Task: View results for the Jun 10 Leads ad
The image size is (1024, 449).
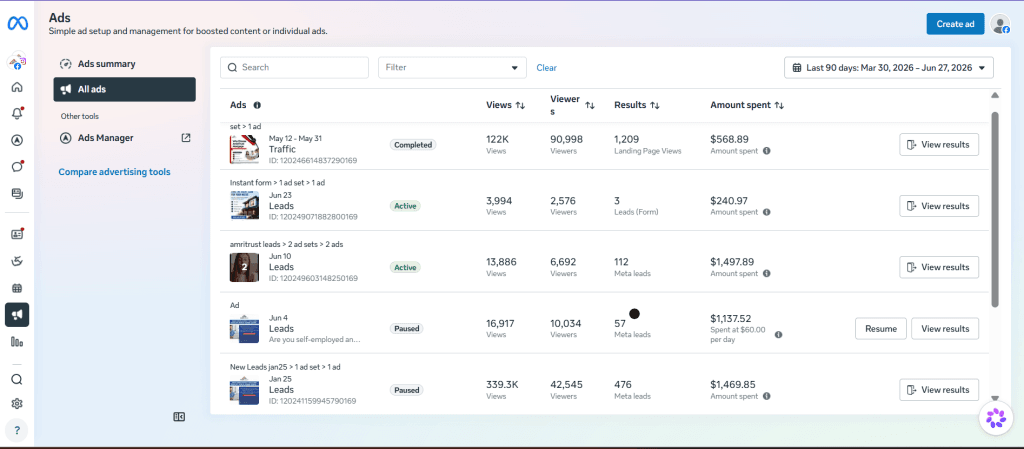Action: pos(938,267)
